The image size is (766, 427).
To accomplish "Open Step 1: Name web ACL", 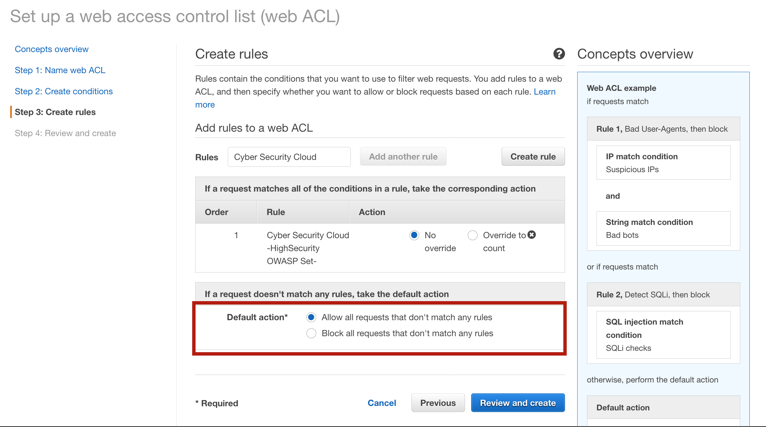I will (60, 70).
